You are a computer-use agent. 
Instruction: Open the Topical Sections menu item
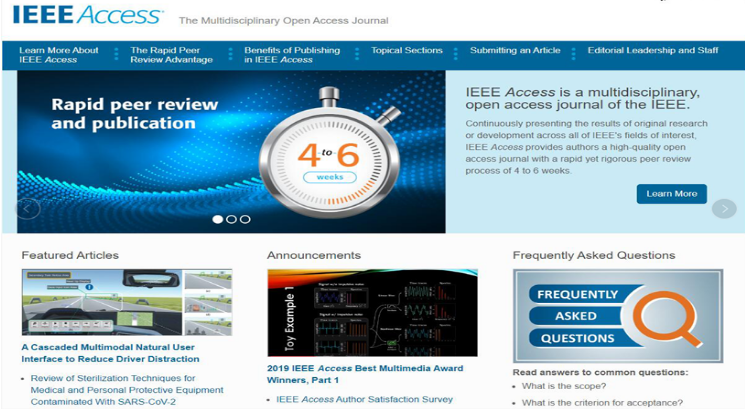coord(406,50)
